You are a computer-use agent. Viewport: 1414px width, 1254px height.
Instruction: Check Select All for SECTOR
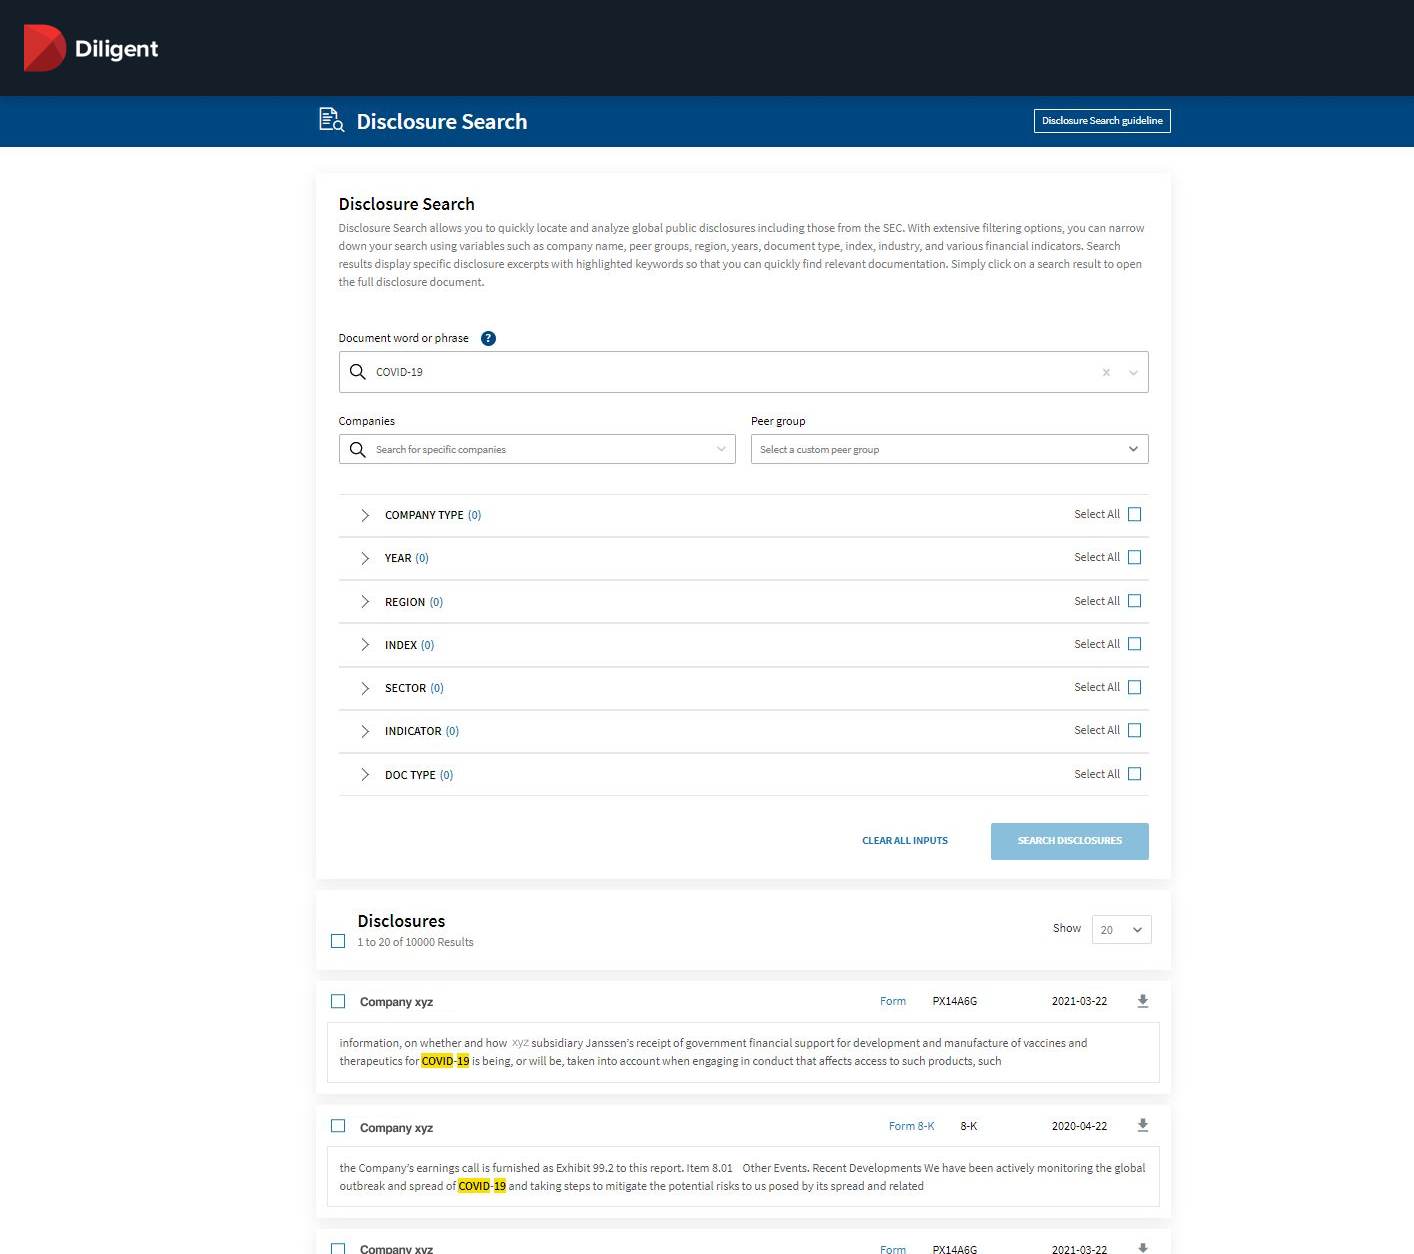pyautogui.click(x=1134, y=687)
